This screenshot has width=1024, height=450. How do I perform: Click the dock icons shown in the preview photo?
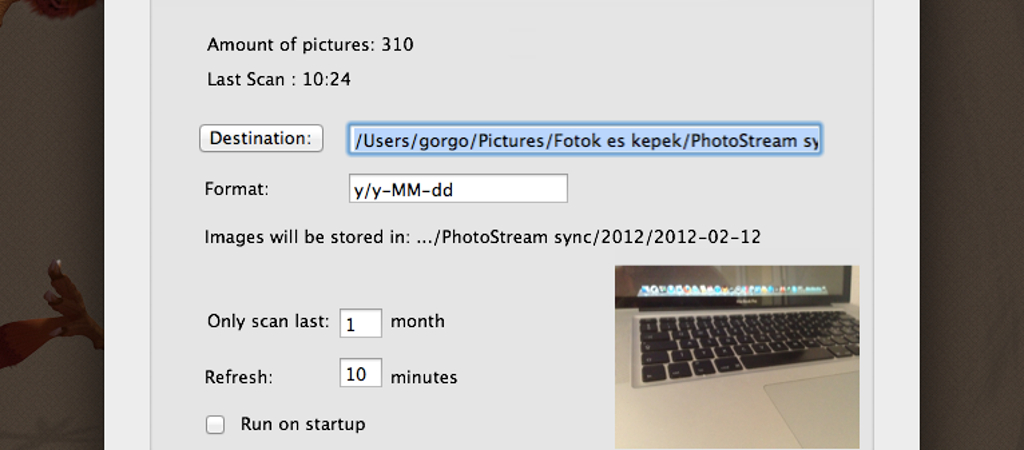point(731,289)
